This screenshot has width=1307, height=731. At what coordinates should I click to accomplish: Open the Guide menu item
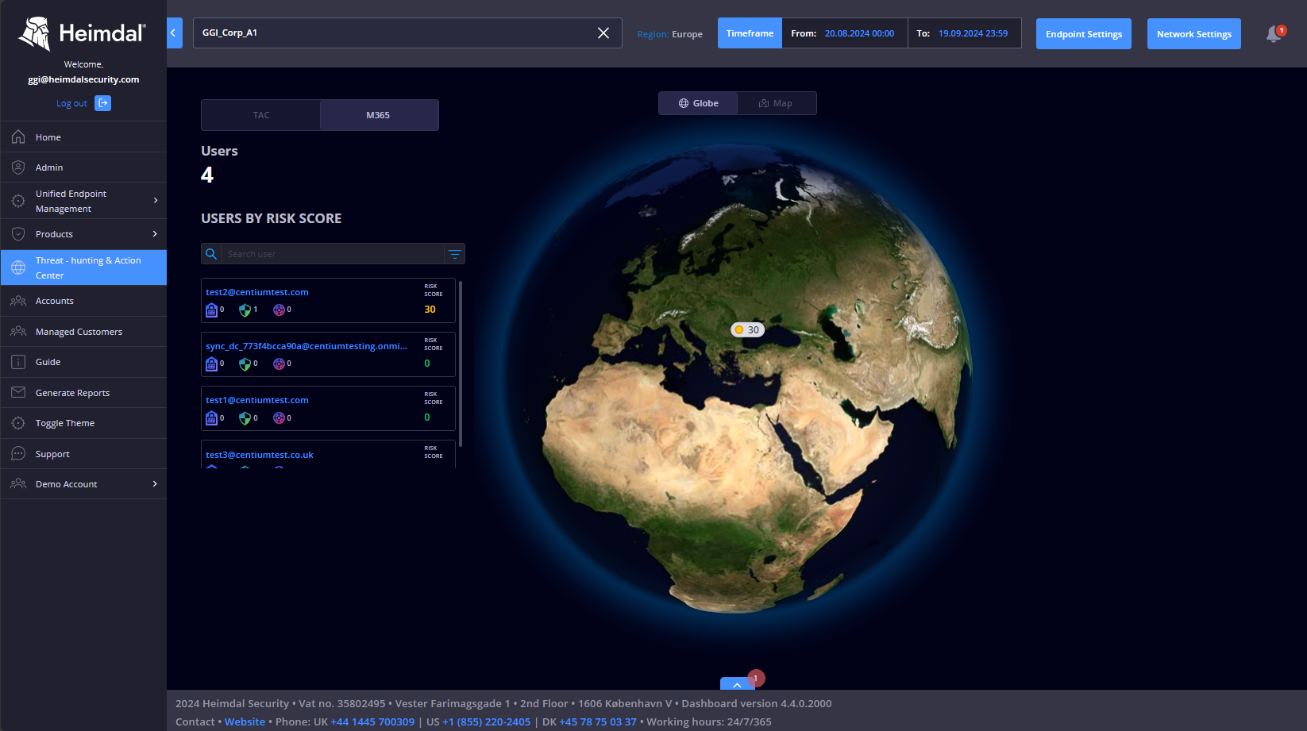pyautogui.click(x=83, y=362)
